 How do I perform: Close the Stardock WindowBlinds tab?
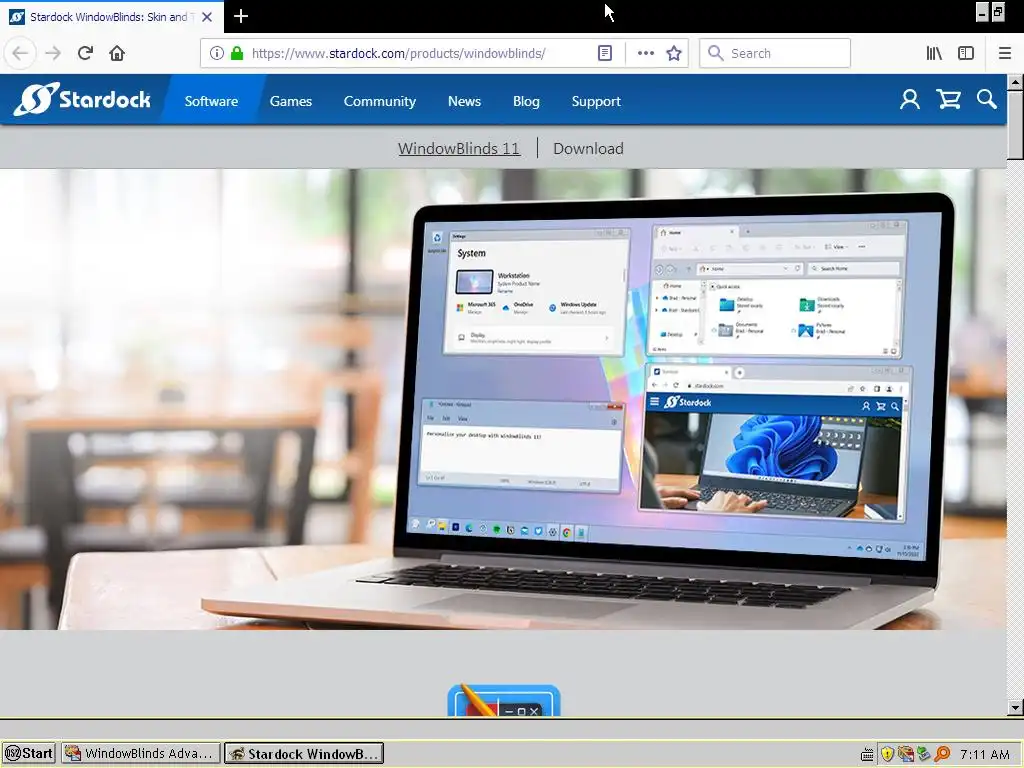[207, 17]
